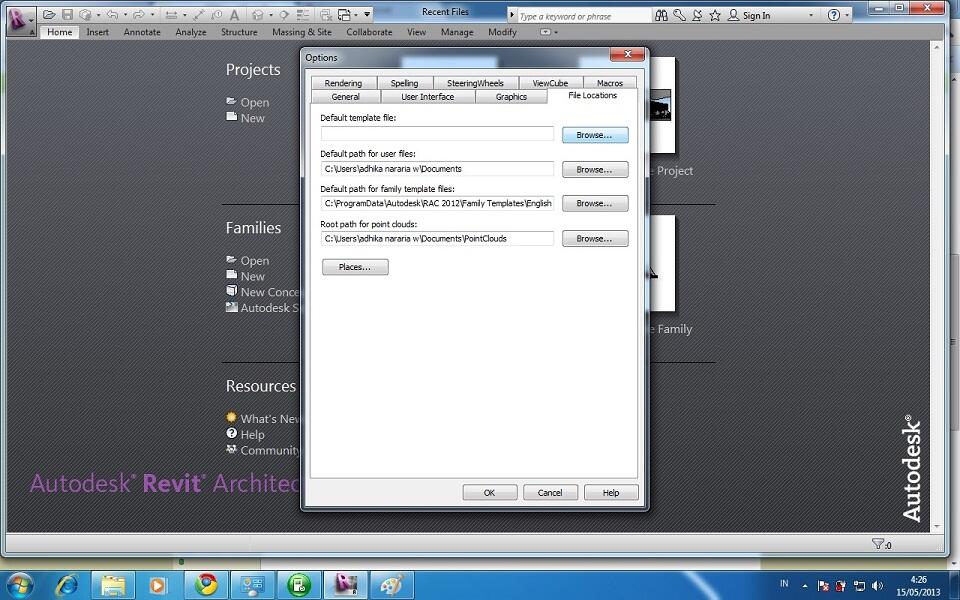Expand the Synchronize dropdown arrow

98,15
